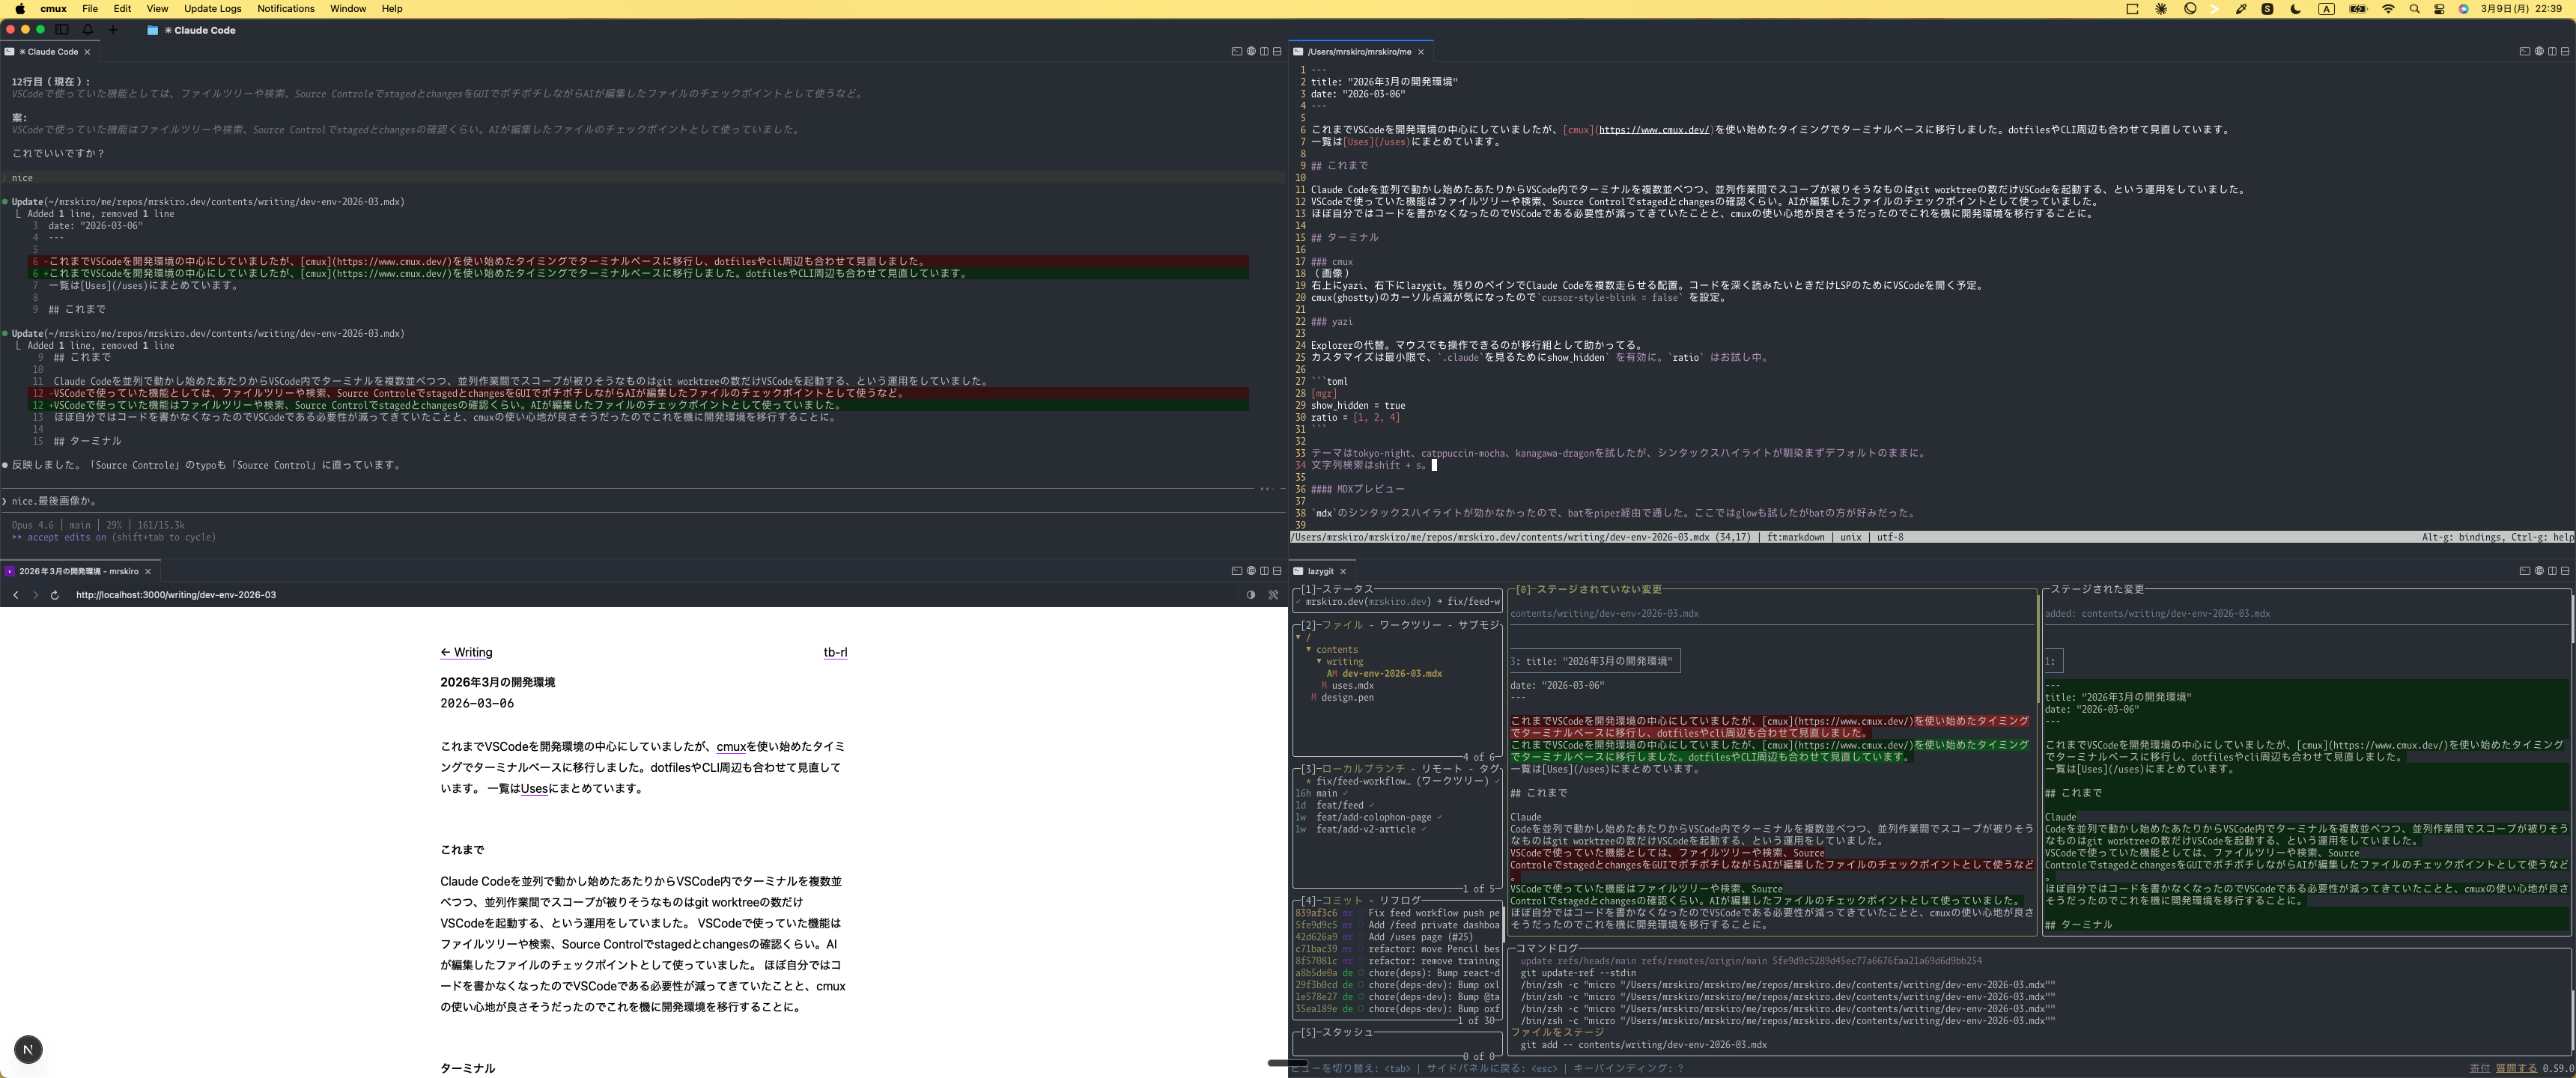The width and height of the screenshot is (2576, 1078).
Task: Go back in browser pane
Action: click(x=15, y=595)
